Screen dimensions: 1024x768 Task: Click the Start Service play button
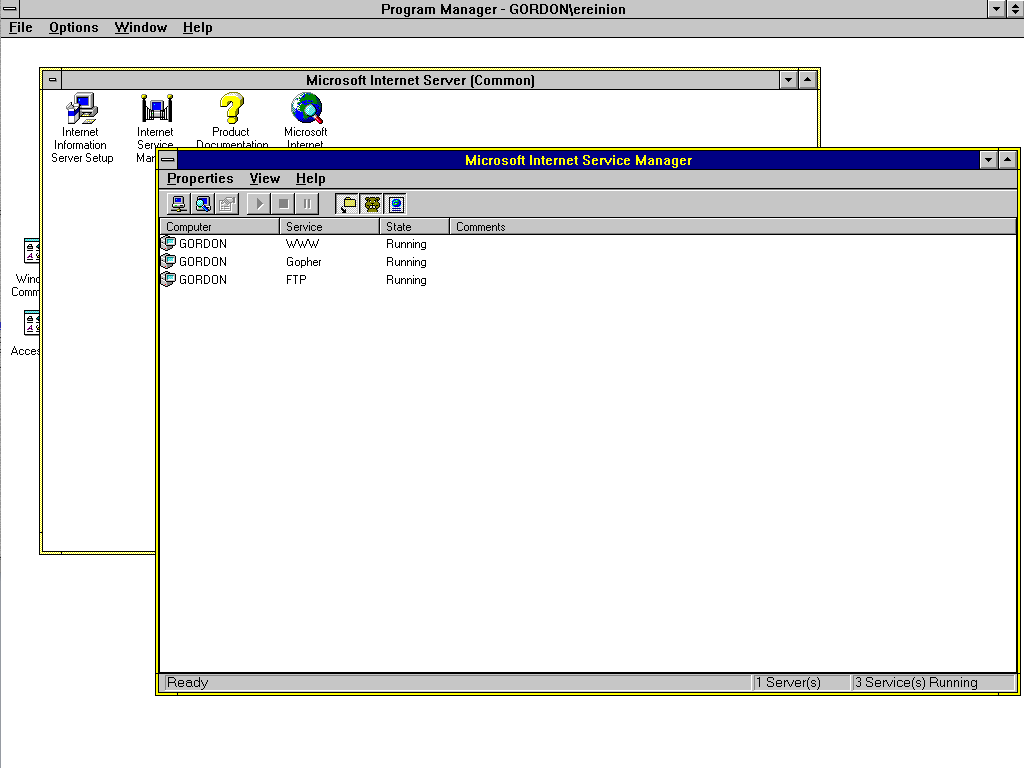tap(259, 204)
